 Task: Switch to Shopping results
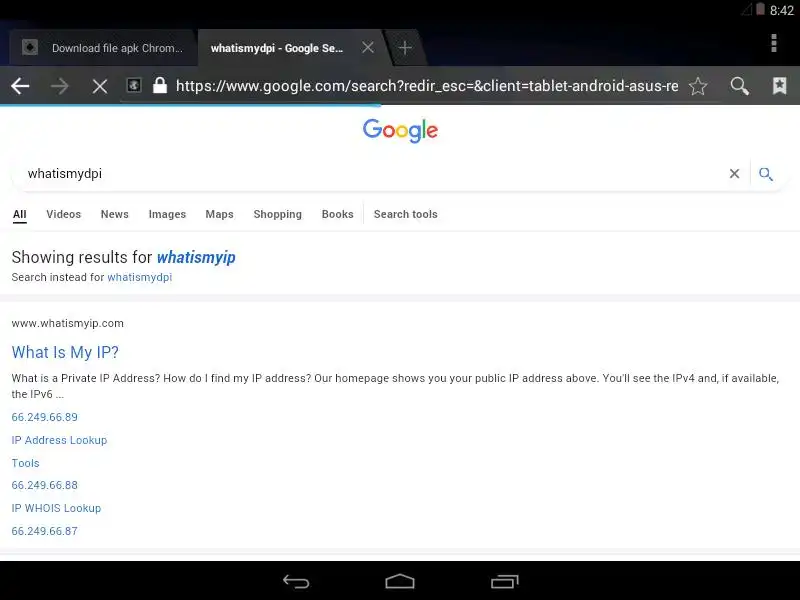pos(278,214)
